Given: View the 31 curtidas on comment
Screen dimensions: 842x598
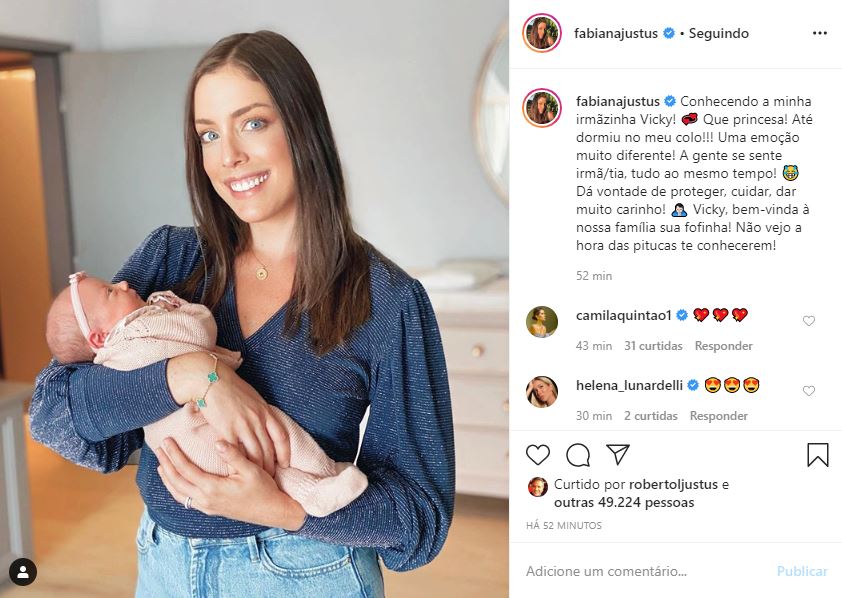Looking at the screenshot, I should pos(653,346).
